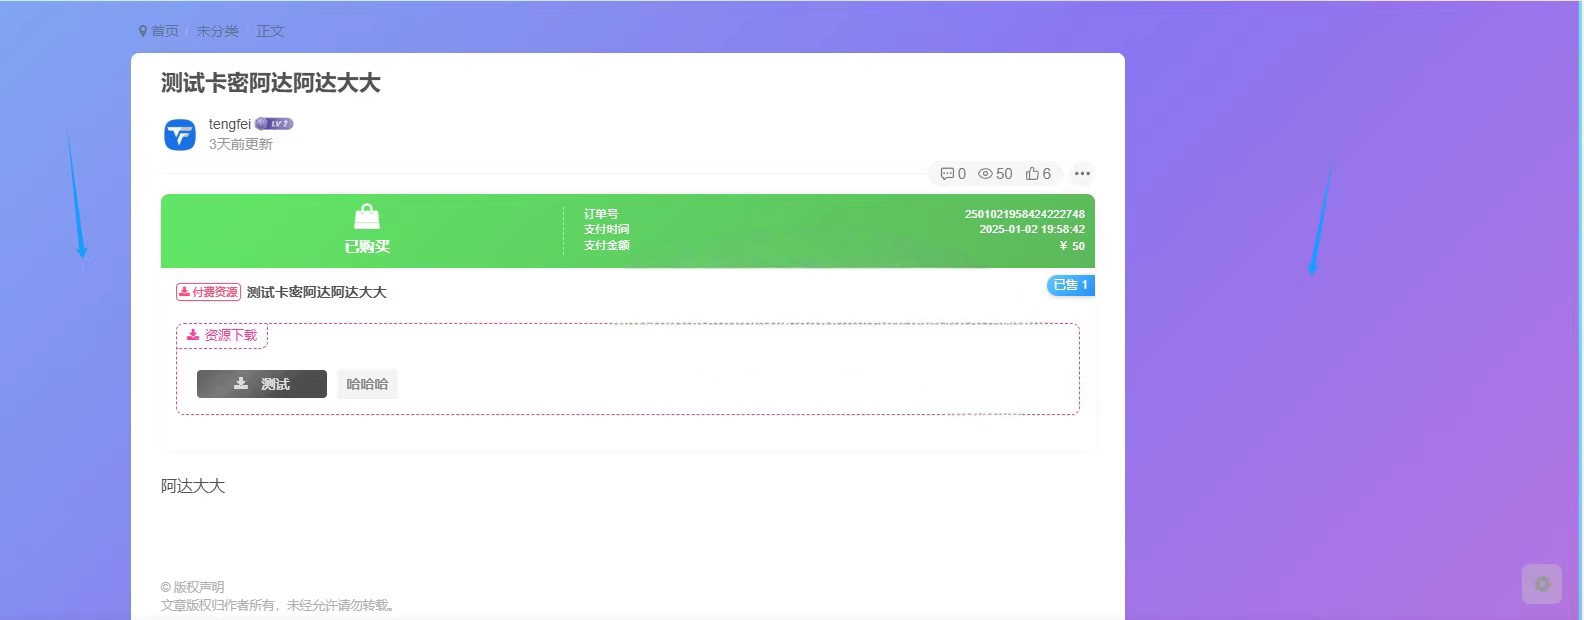Click the LV level badge beside tengfei
This screenshot has height=620, width=1584.
coord(274,124)
